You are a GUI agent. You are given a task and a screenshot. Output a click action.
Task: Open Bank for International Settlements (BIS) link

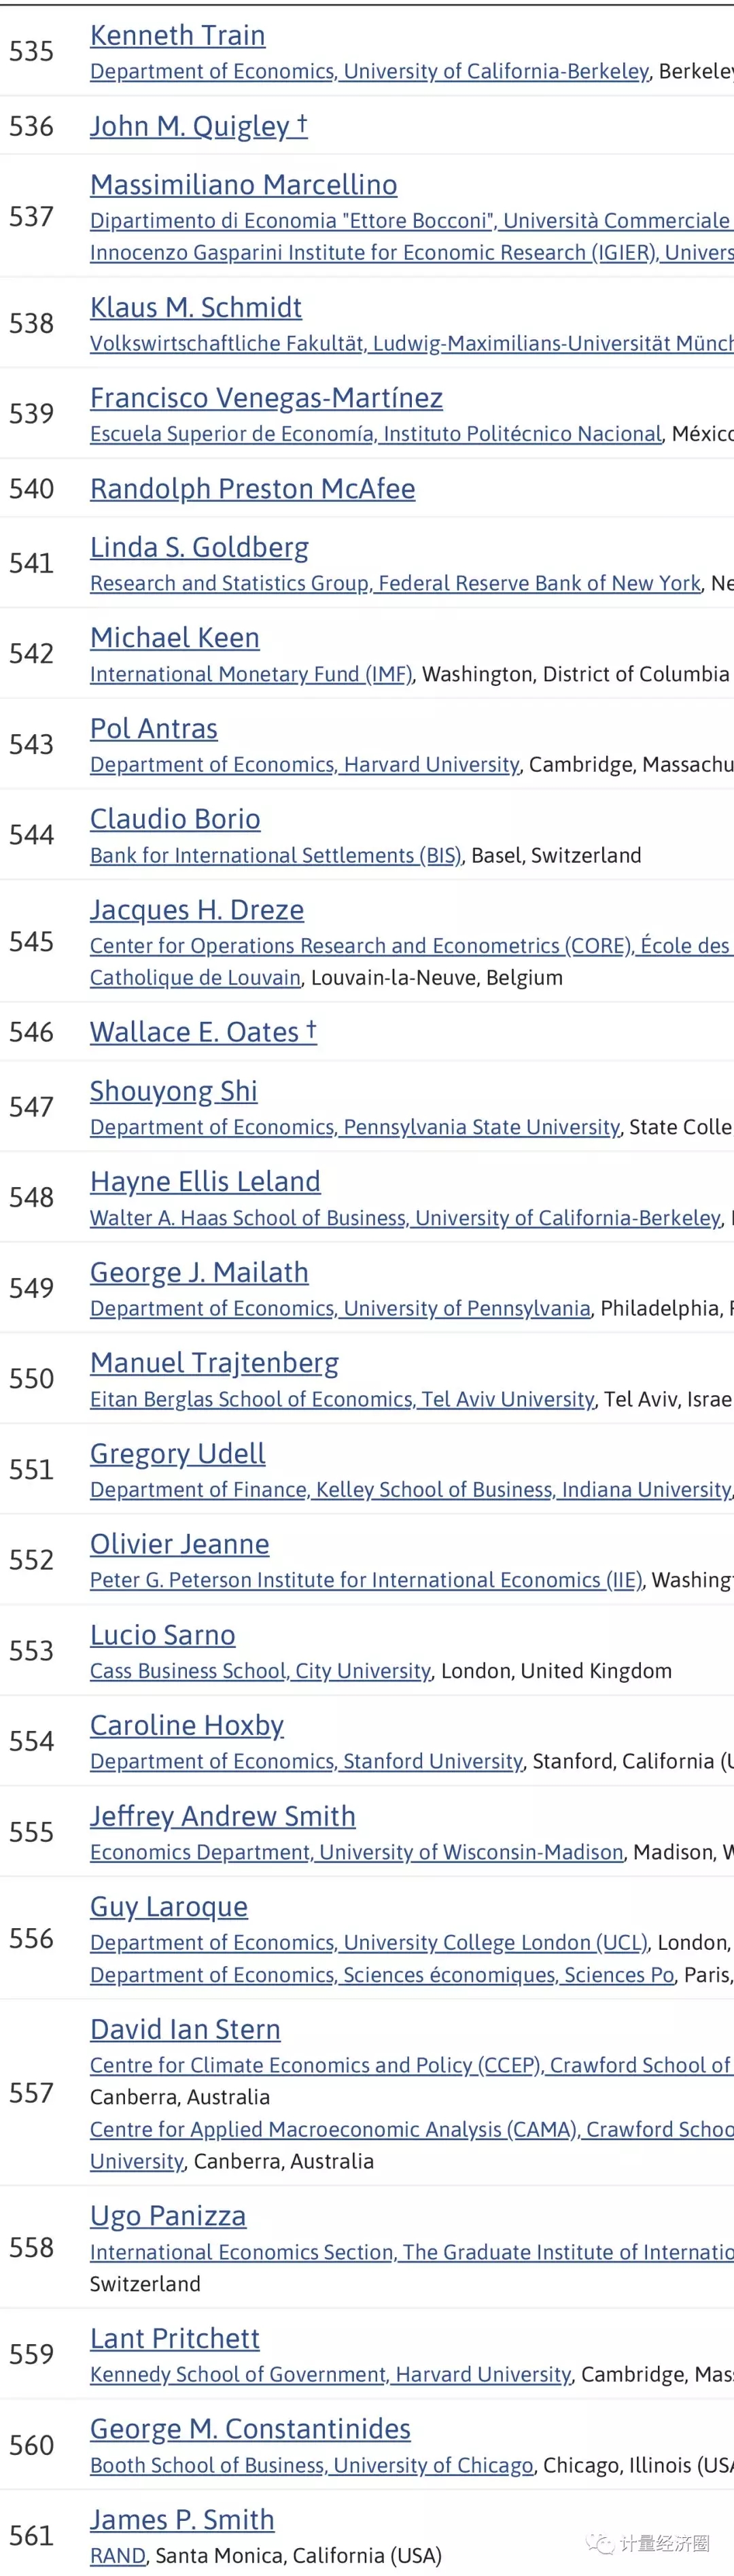coord(276,855)
